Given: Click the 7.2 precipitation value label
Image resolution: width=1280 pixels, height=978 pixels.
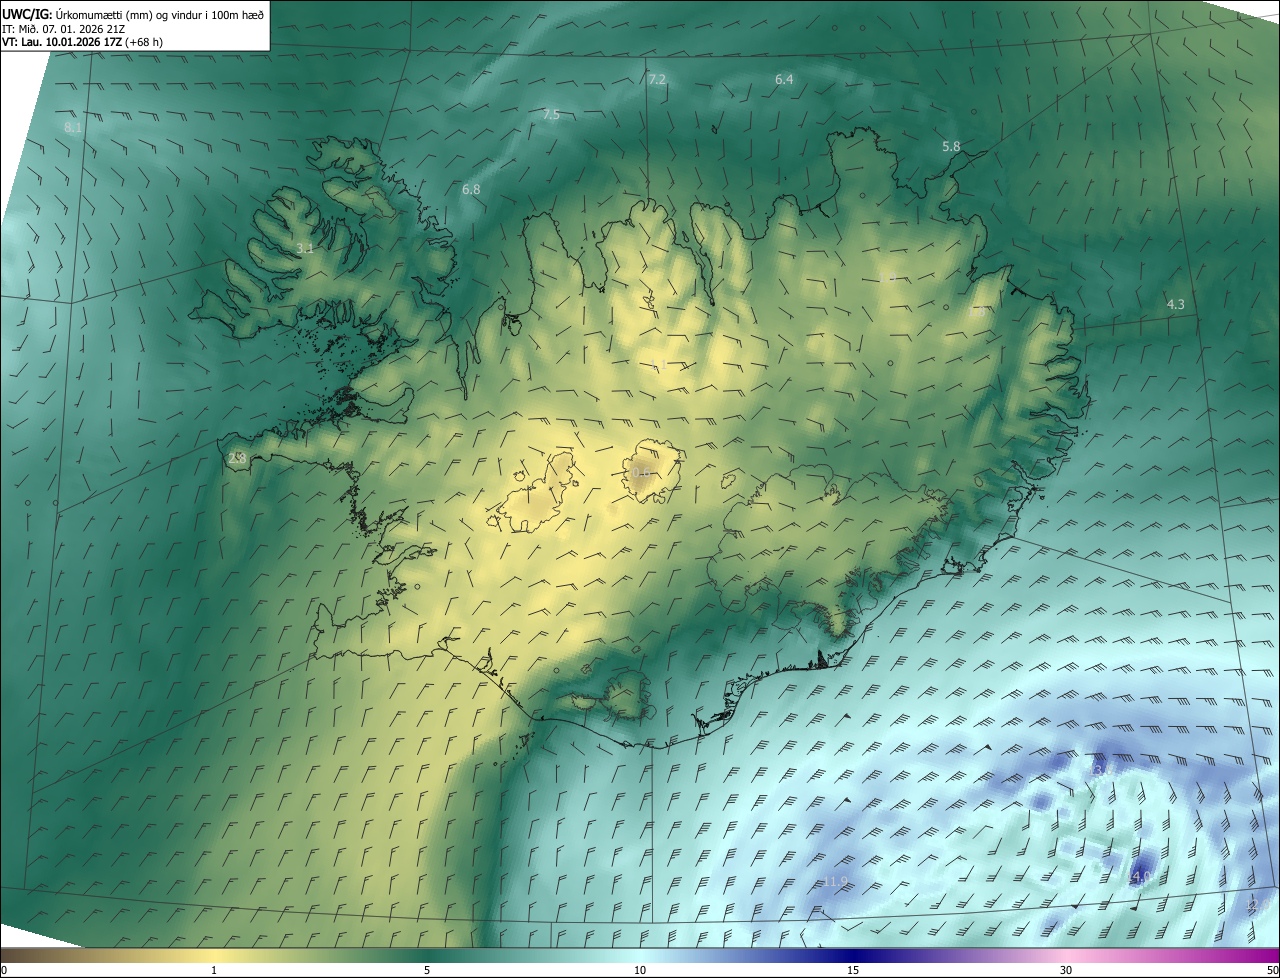Looking at the screenshot, I should (657, 79).
